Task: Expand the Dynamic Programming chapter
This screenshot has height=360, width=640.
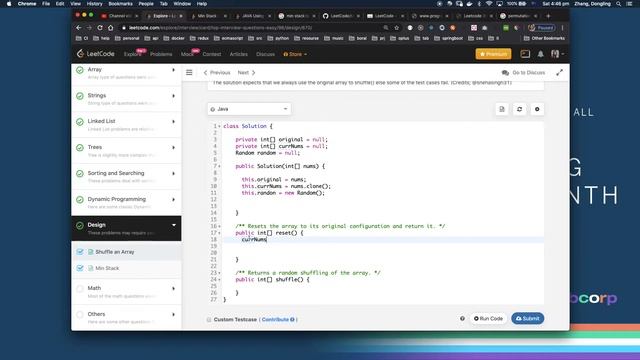Action: [173, 200]
